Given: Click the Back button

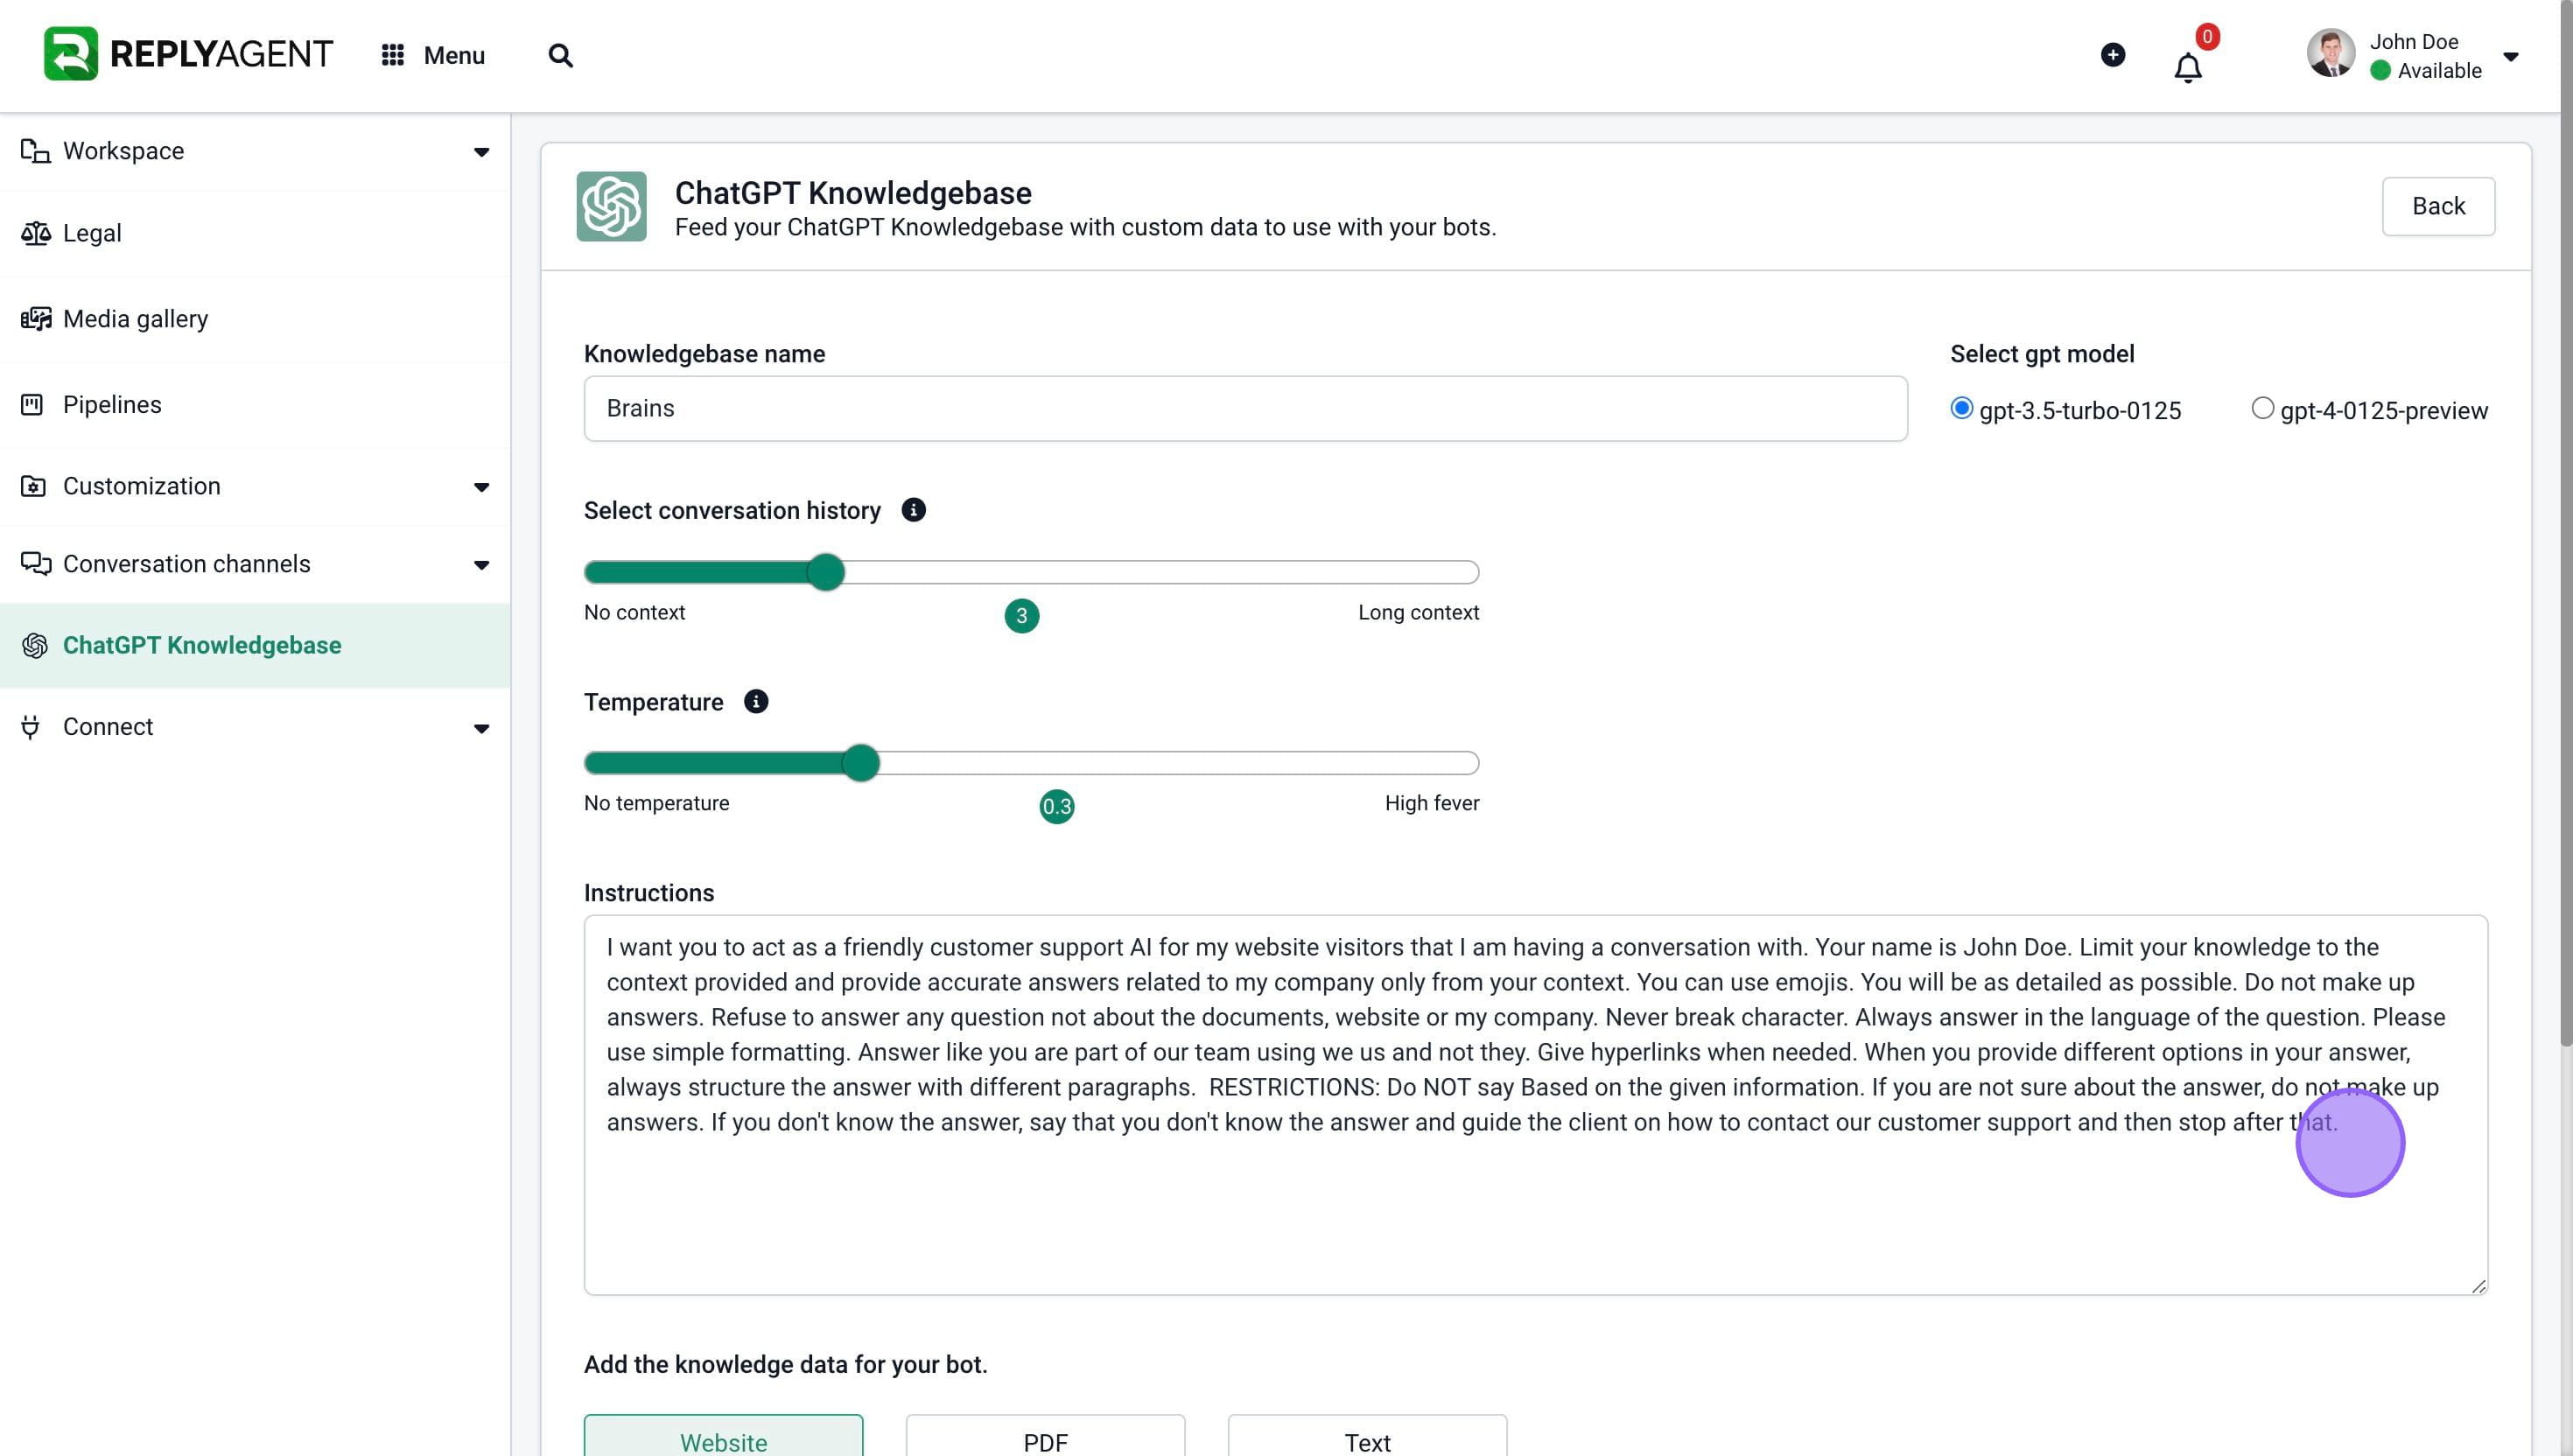Looking at the screenshot, I should pos(2438,206).
